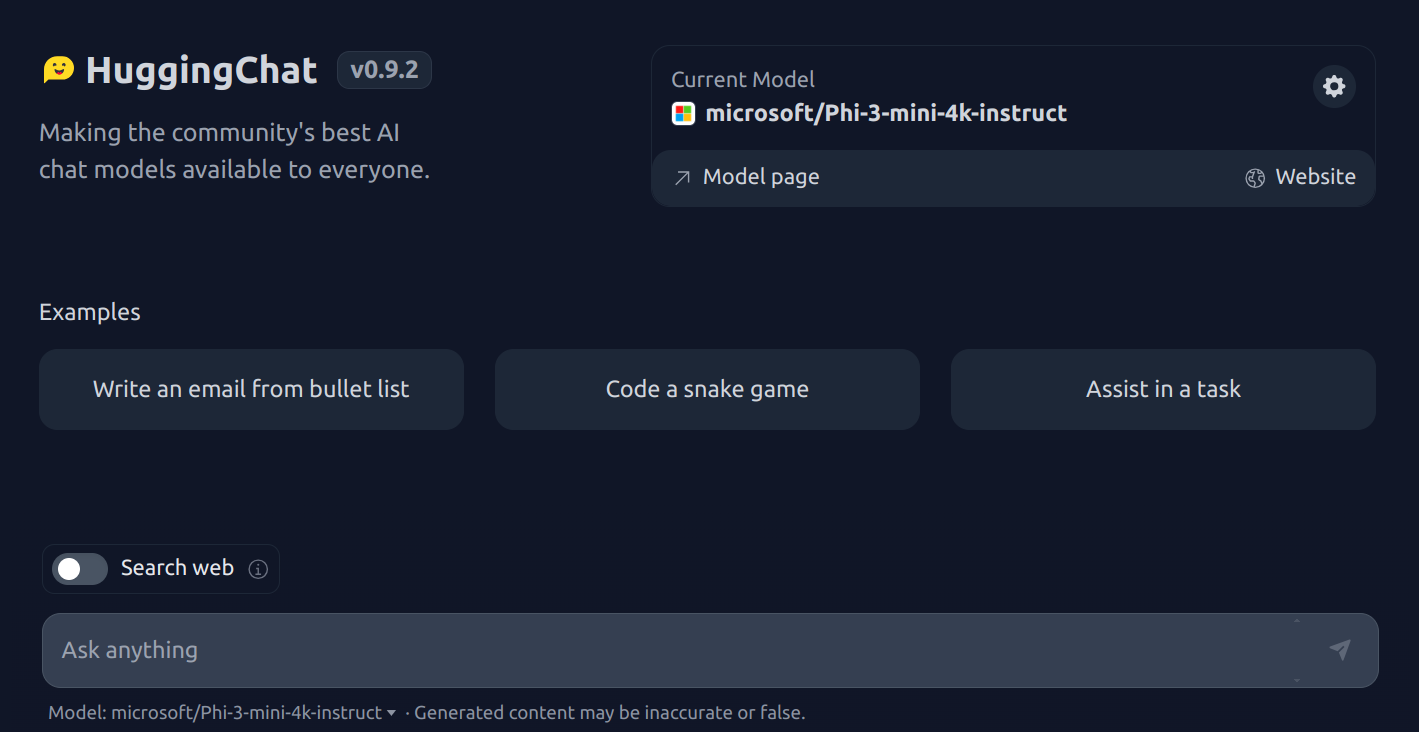Click the up arrow in the message box
Viewport: 1419px width, 732px height.
pos(1297,621)
